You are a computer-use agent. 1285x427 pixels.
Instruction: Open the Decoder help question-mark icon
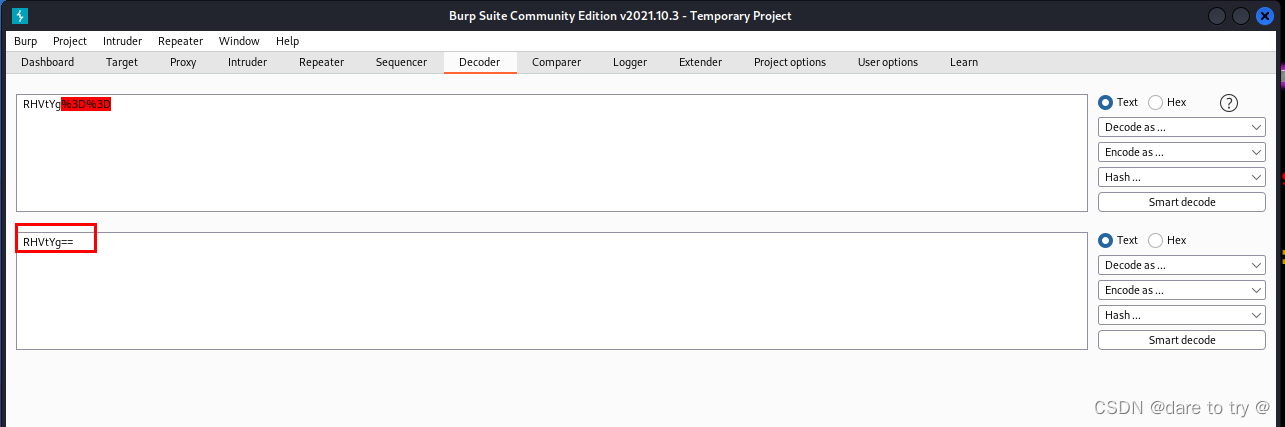(x=1230, y=102)
